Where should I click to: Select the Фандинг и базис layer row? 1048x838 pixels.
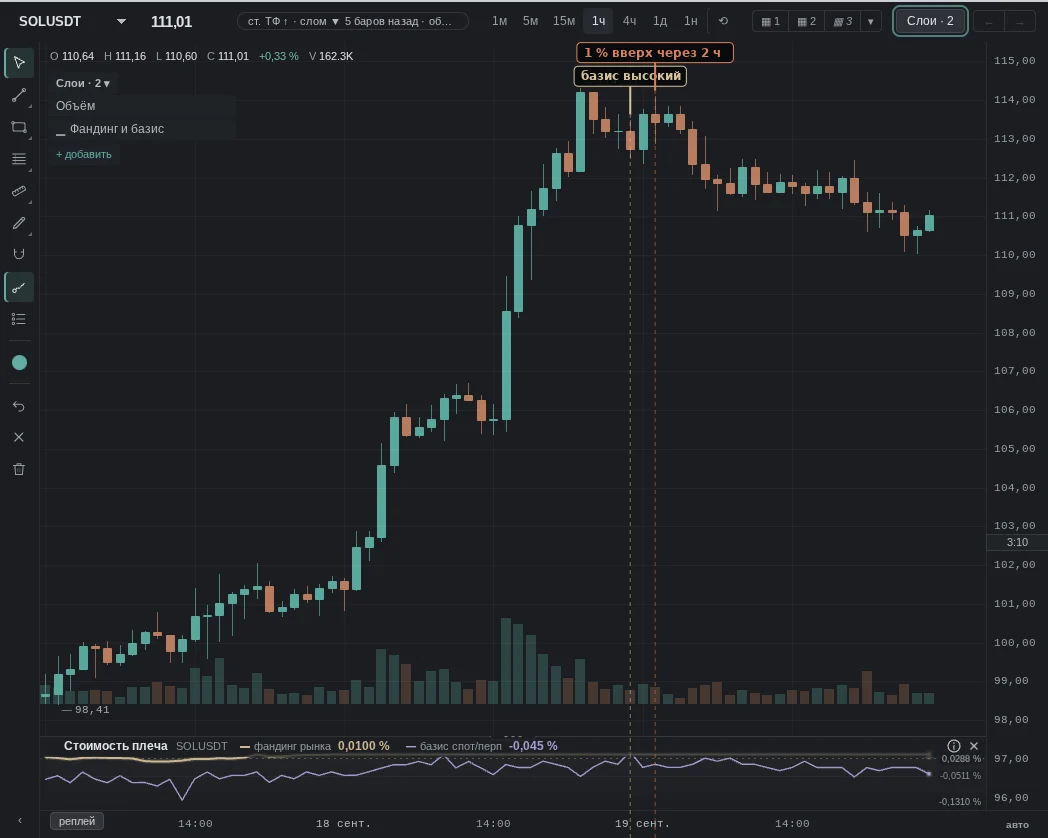(142, 129)
